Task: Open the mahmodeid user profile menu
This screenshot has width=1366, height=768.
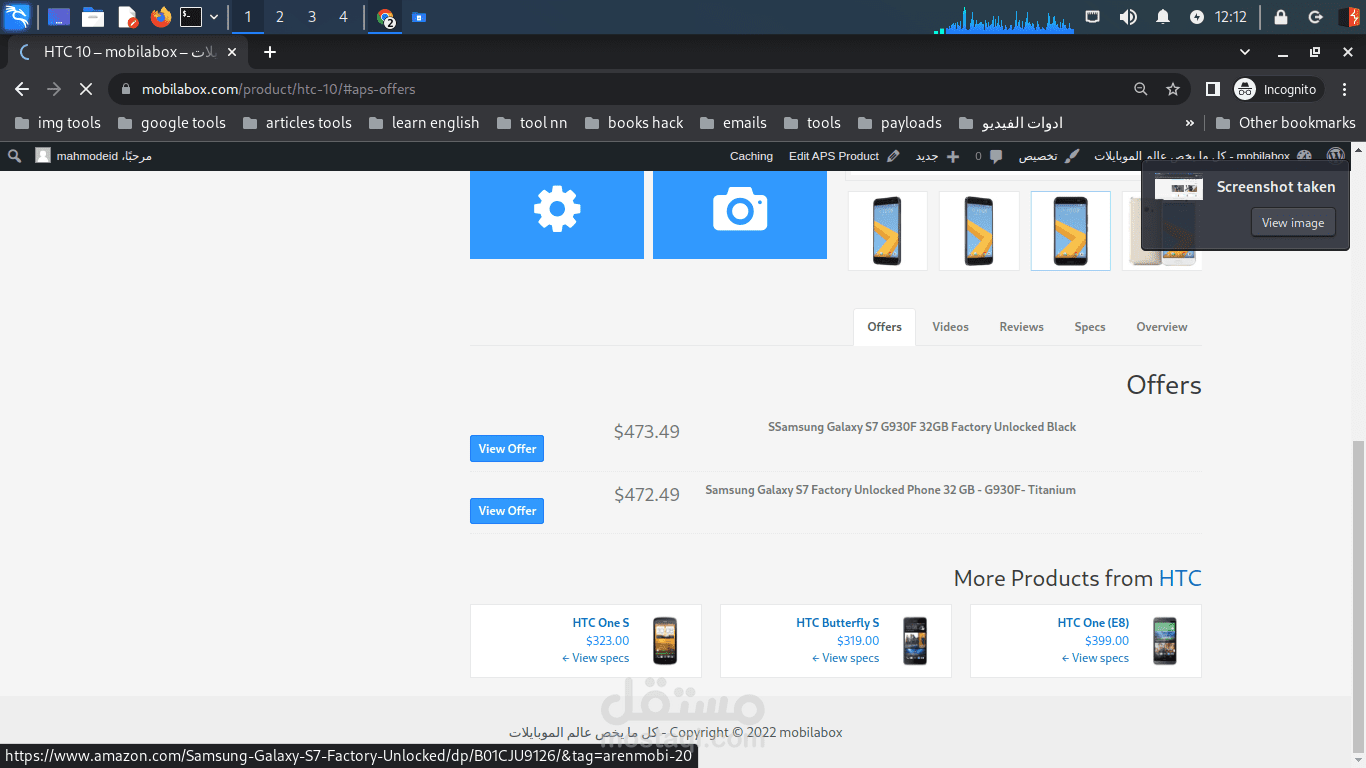Action: pyautogui.click(x=94, y=156)
